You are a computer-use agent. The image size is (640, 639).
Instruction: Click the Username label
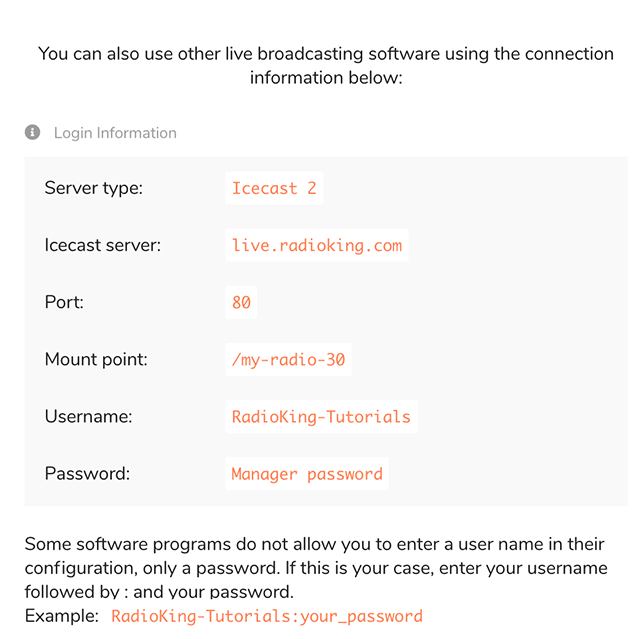point(88,417)
